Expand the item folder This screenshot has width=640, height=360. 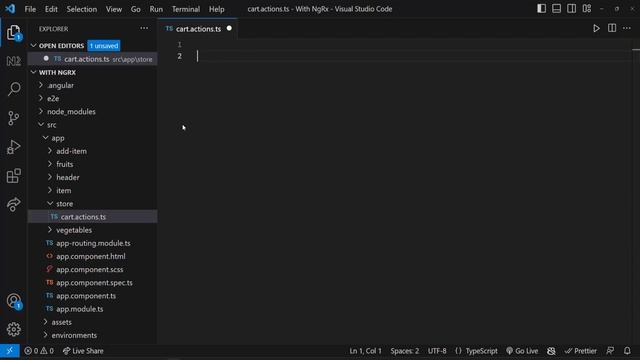pos(64,191)
